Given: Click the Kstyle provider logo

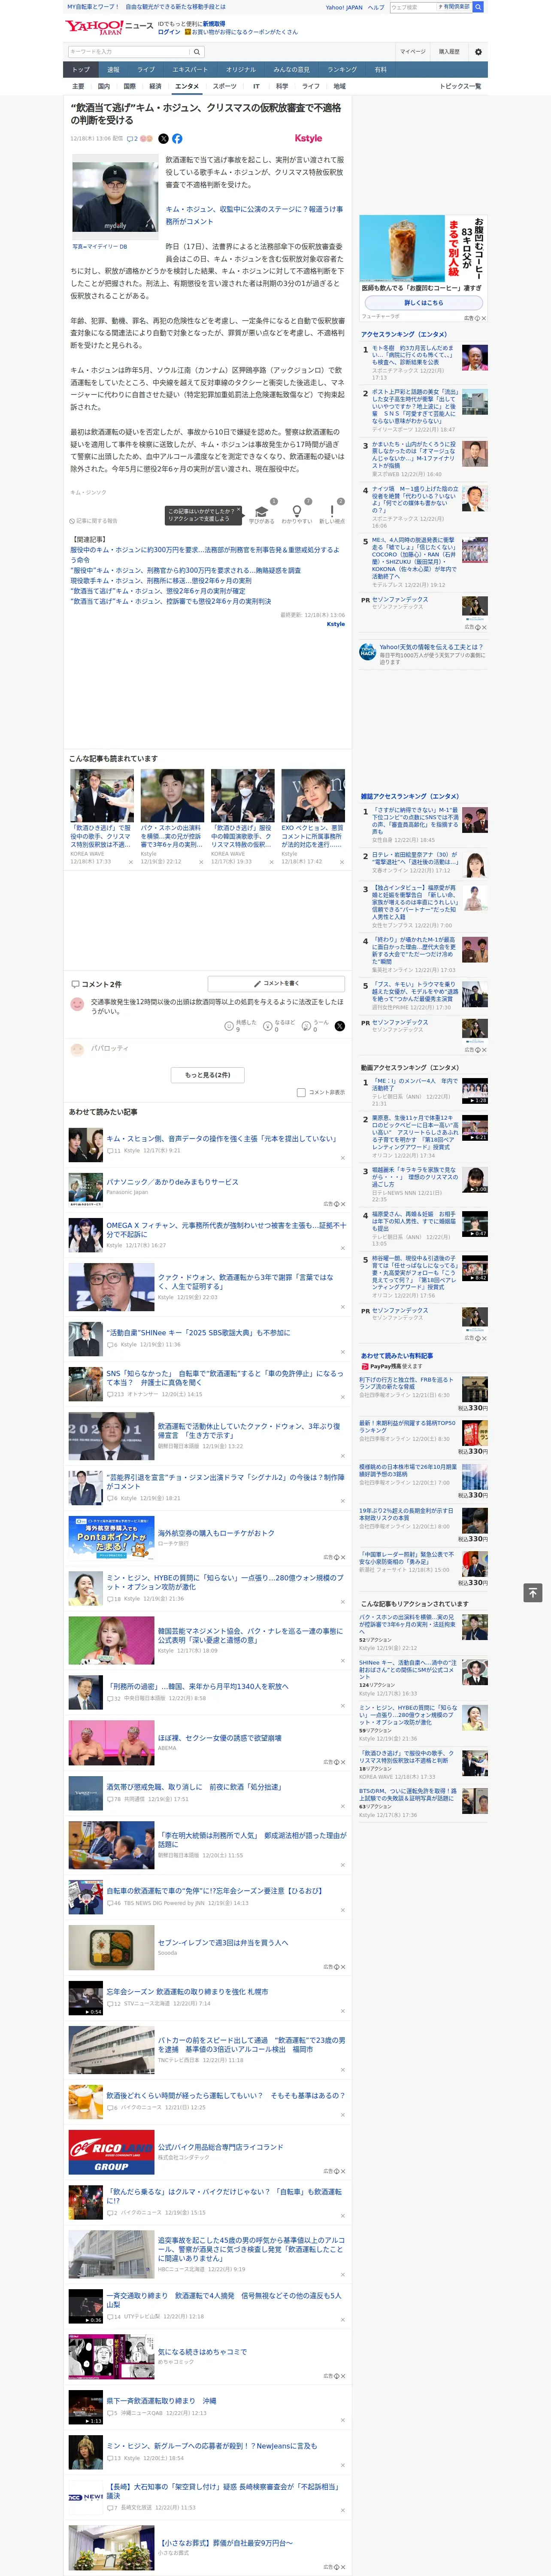Looking at the screenshot, I should click(x=309, y=138).
